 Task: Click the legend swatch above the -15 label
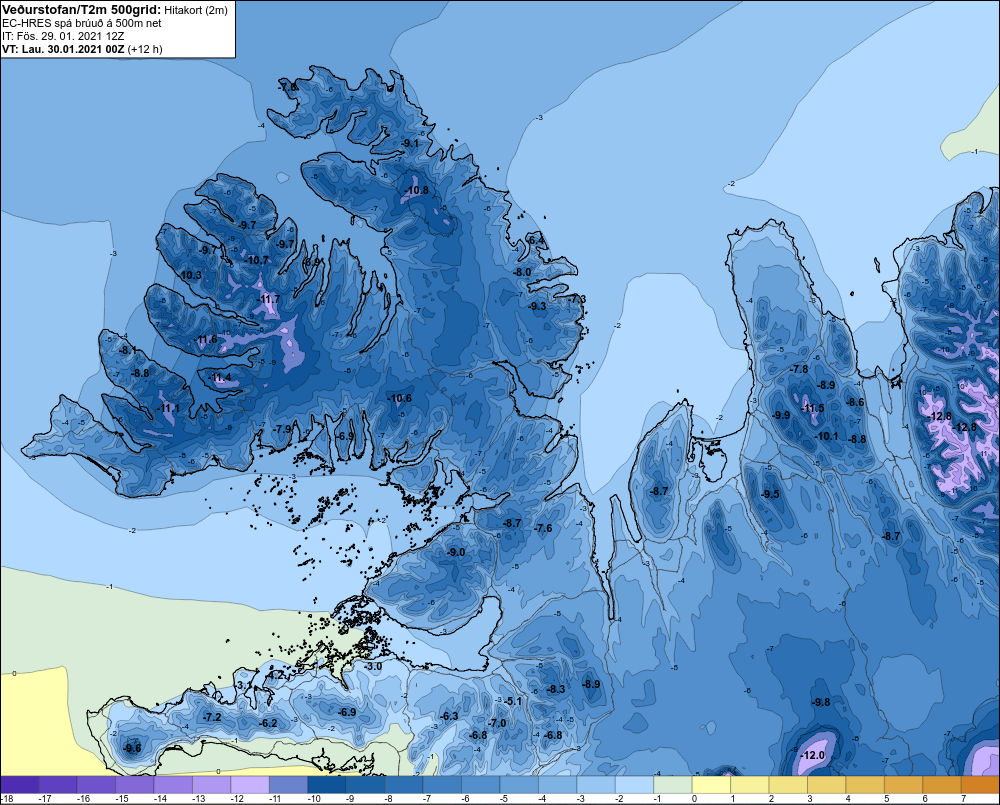point(135,785)
